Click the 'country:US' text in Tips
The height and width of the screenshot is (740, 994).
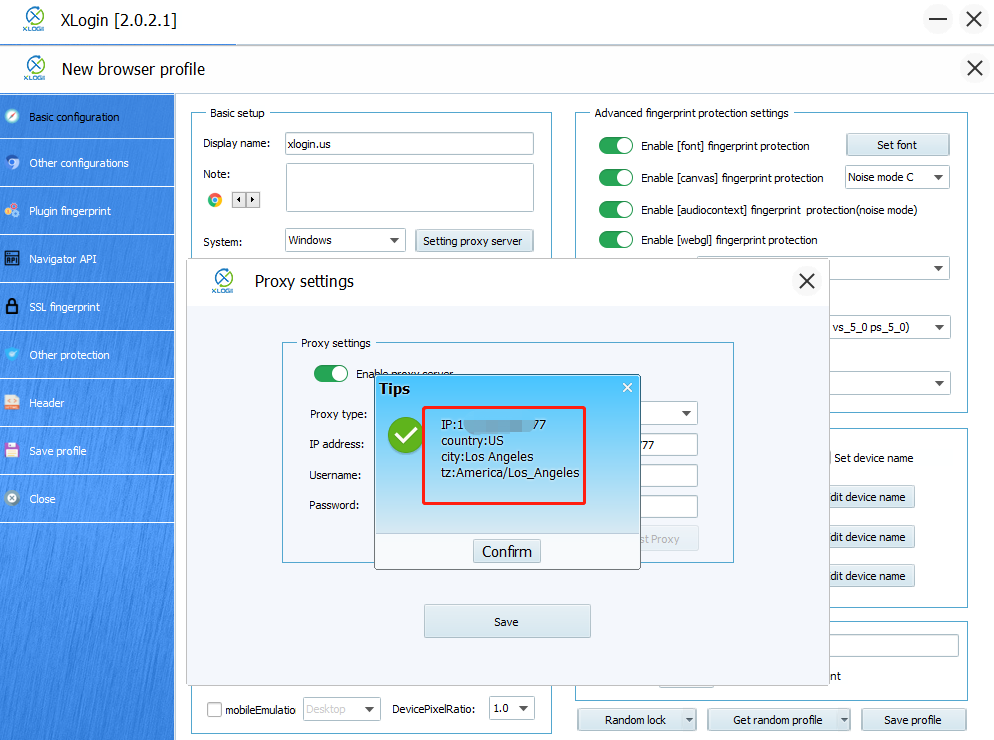pos(472,441)
